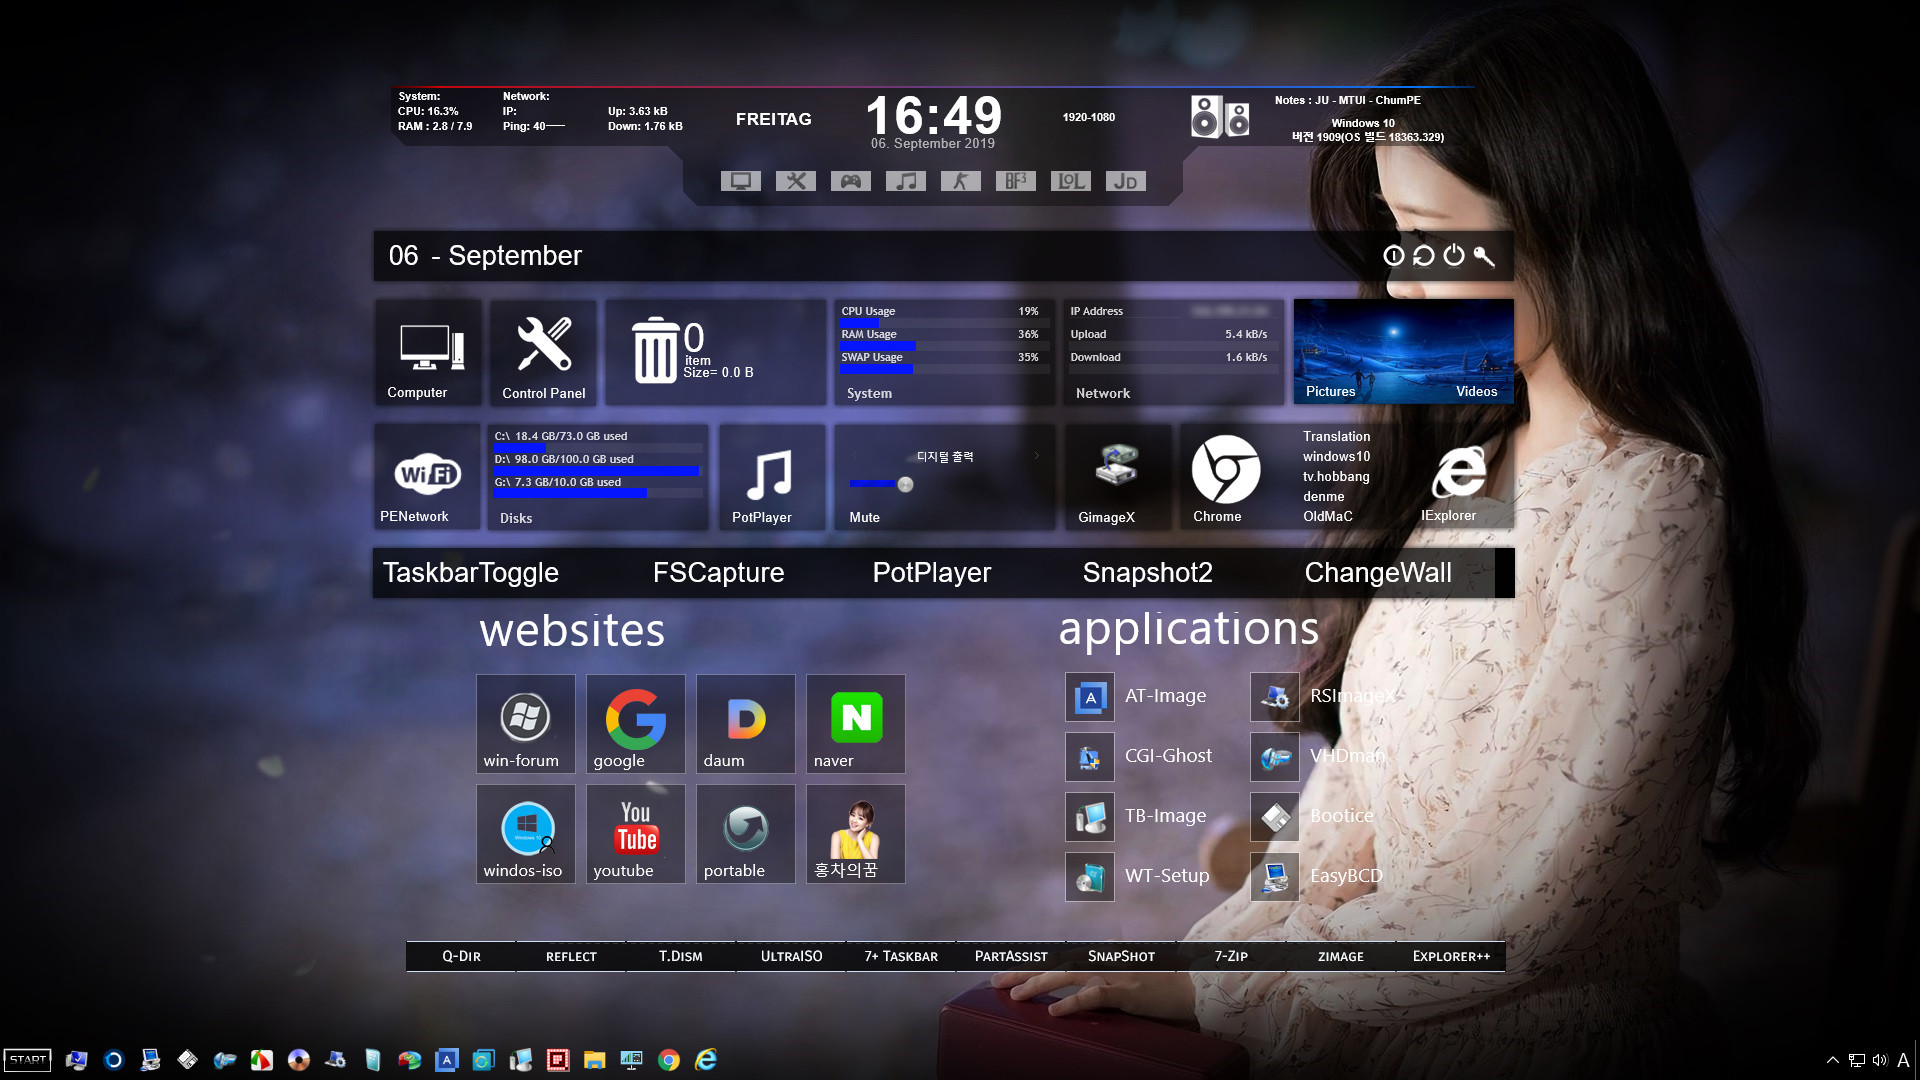Image resolution: width=1920 pixels, height=1080 pixels.
Task: Select Explorer++ in the bottom menu bar
Action: [1451, 956]
